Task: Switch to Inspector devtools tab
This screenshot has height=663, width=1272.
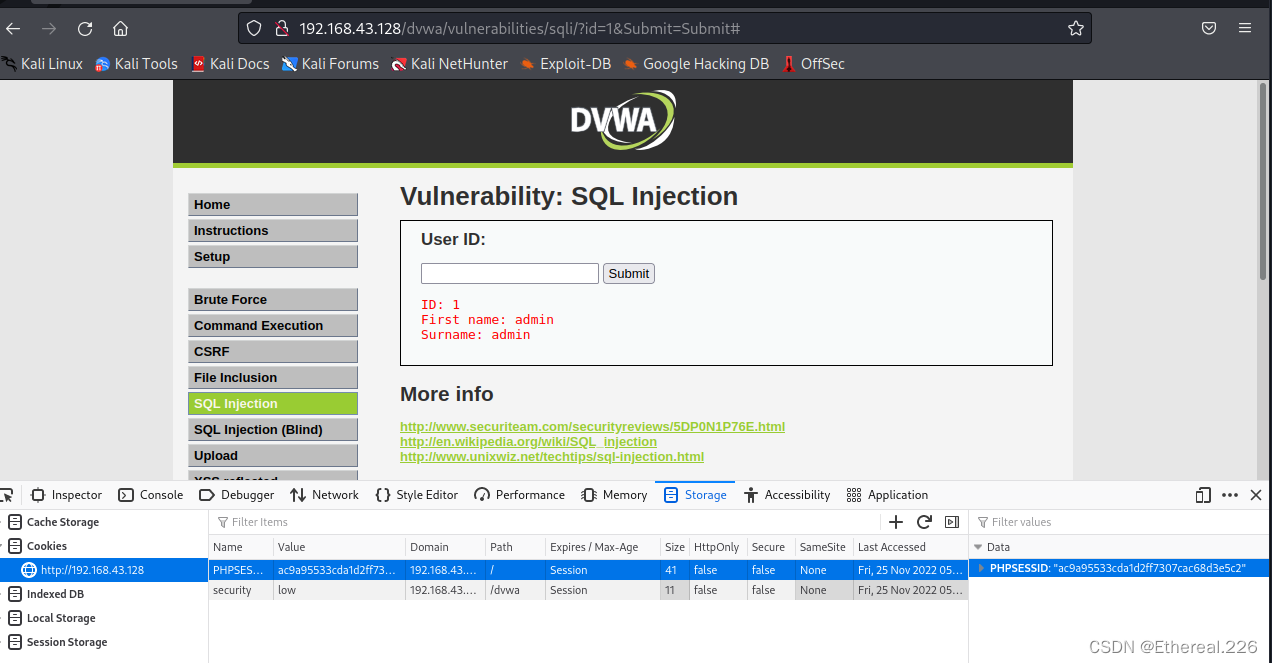Action: point(67,495)
